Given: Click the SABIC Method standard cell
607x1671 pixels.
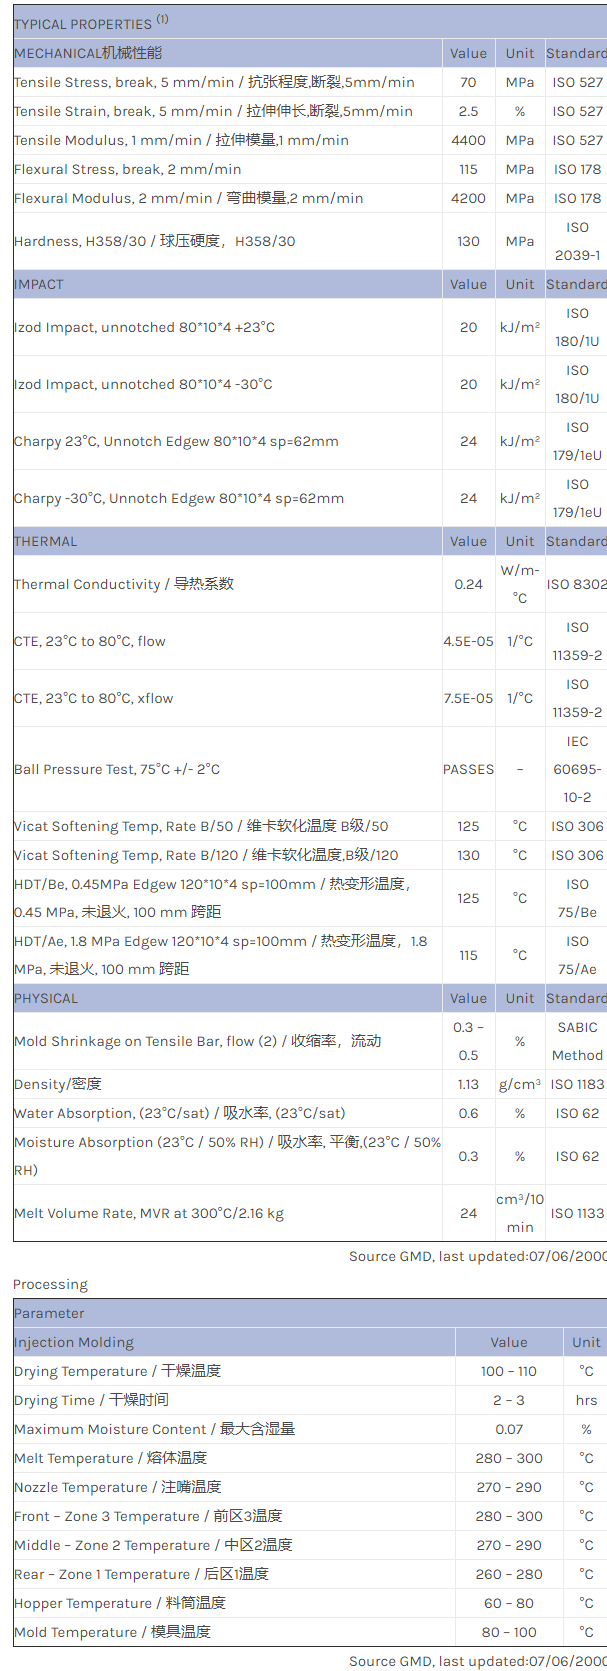Looking at the screenshot, I should pyautogui.click(x=577, y=1041).
